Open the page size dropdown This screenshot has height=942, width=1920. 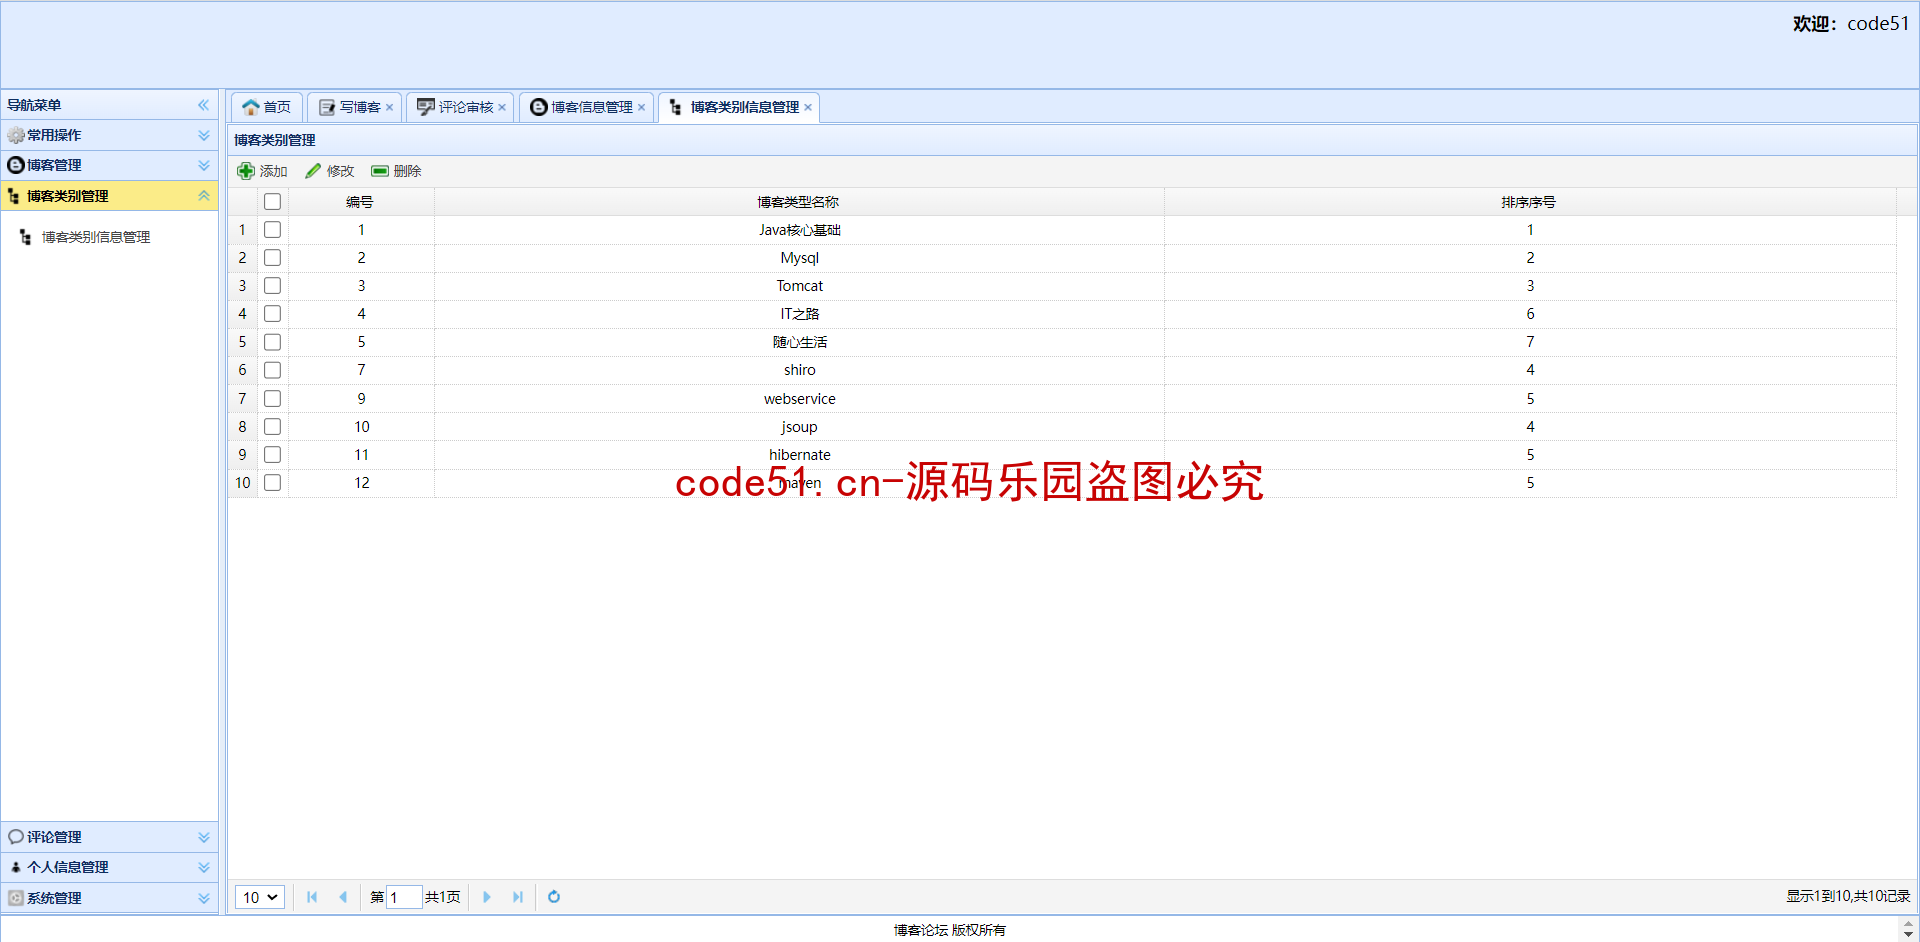coord(260,897)
